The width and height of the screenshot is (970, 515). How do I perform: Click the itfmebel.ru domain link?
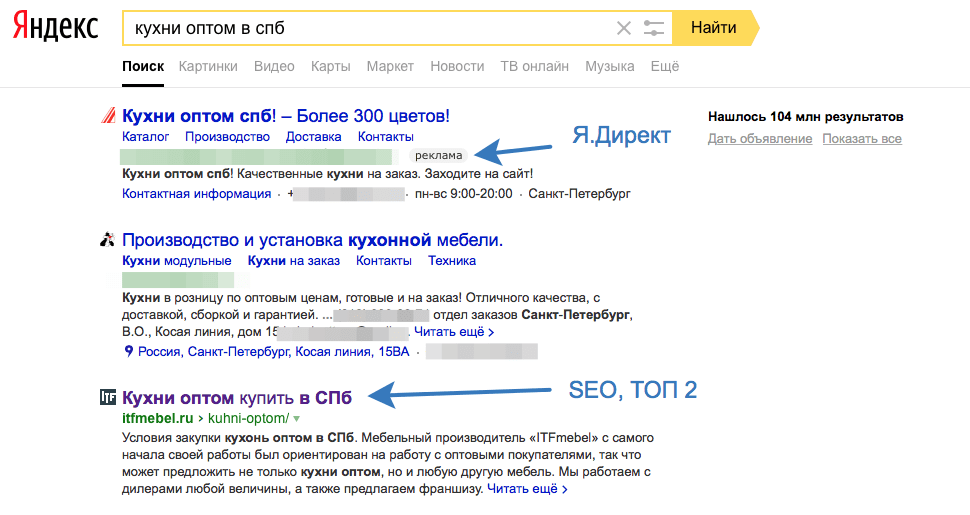[158, 418]
